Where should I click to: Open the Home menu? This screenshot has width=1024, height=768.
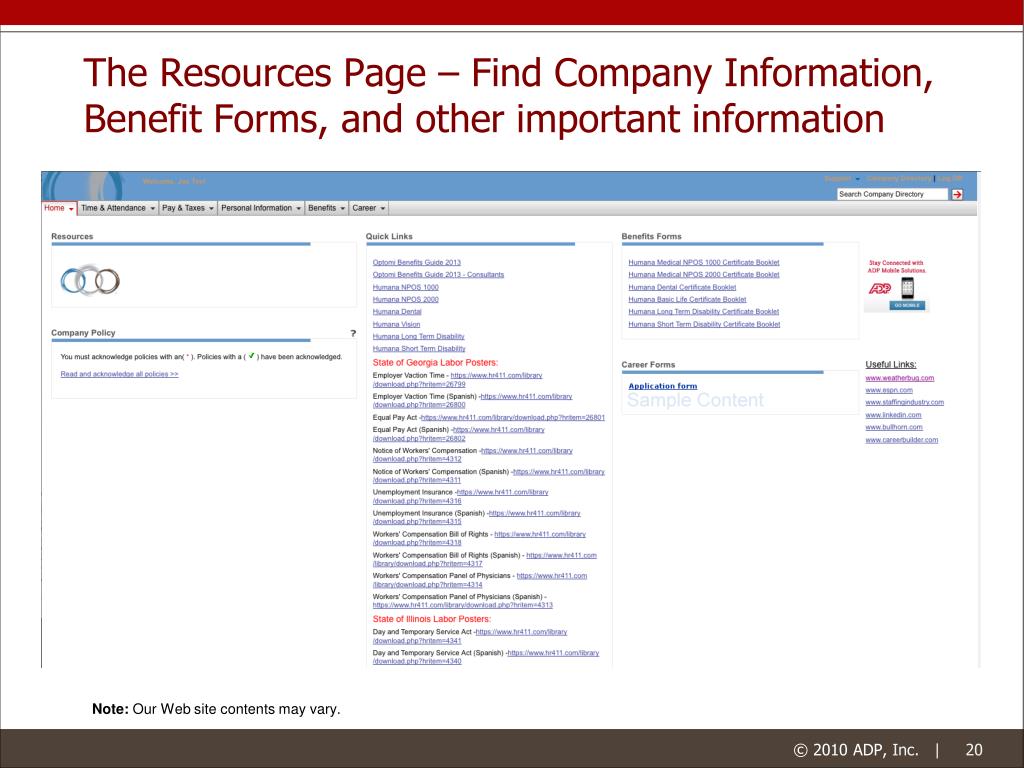(x=59, y=208)
